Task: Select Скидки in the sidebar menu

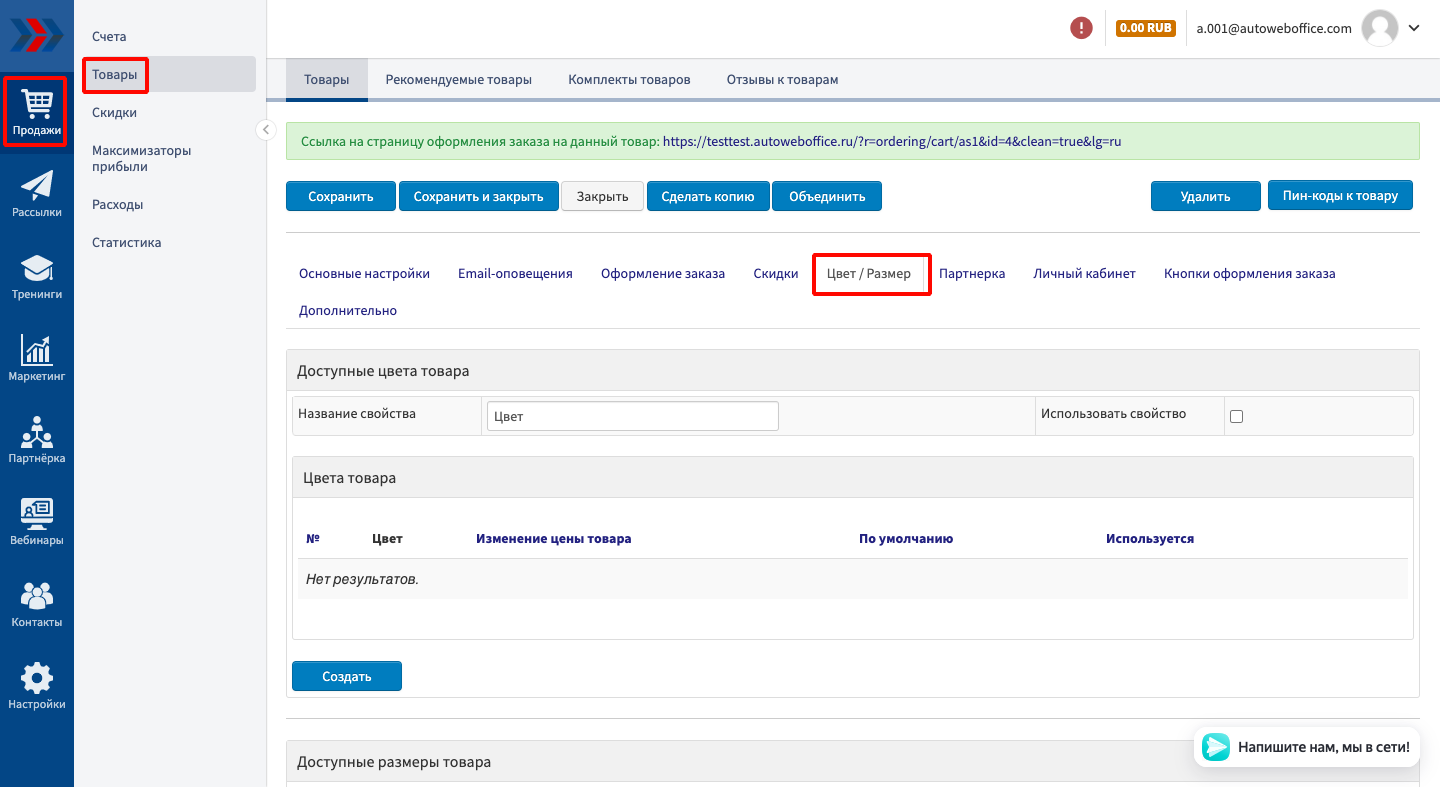Action: (114, 113)
